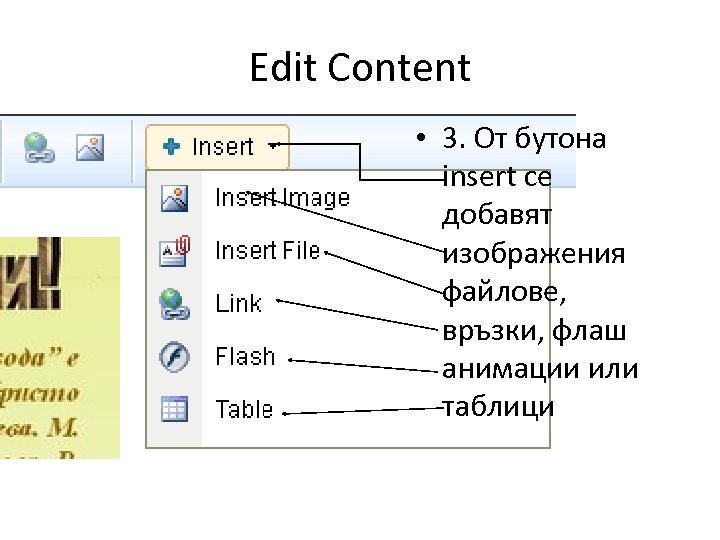720x540 pixels.
Task: Click the globe hyperlink icon in the toolbar
Action: [39, 148]
